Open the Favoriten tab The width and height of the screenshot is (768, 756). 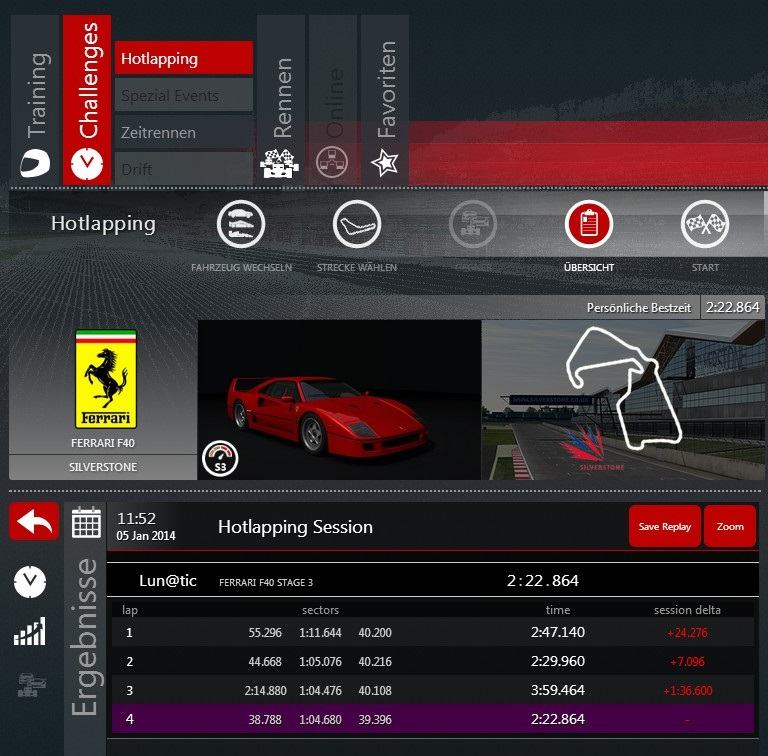pos(385,100)
